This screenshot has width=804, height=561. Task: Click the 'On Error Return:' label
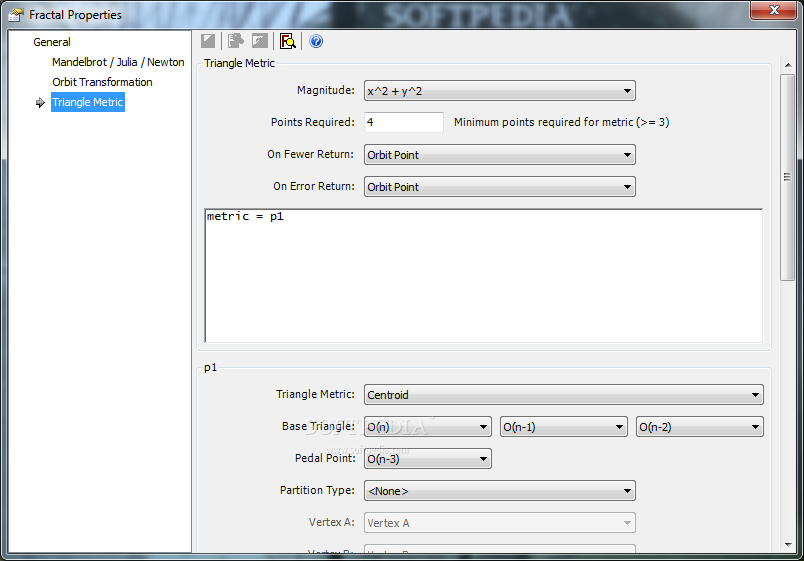coord(313,186)
